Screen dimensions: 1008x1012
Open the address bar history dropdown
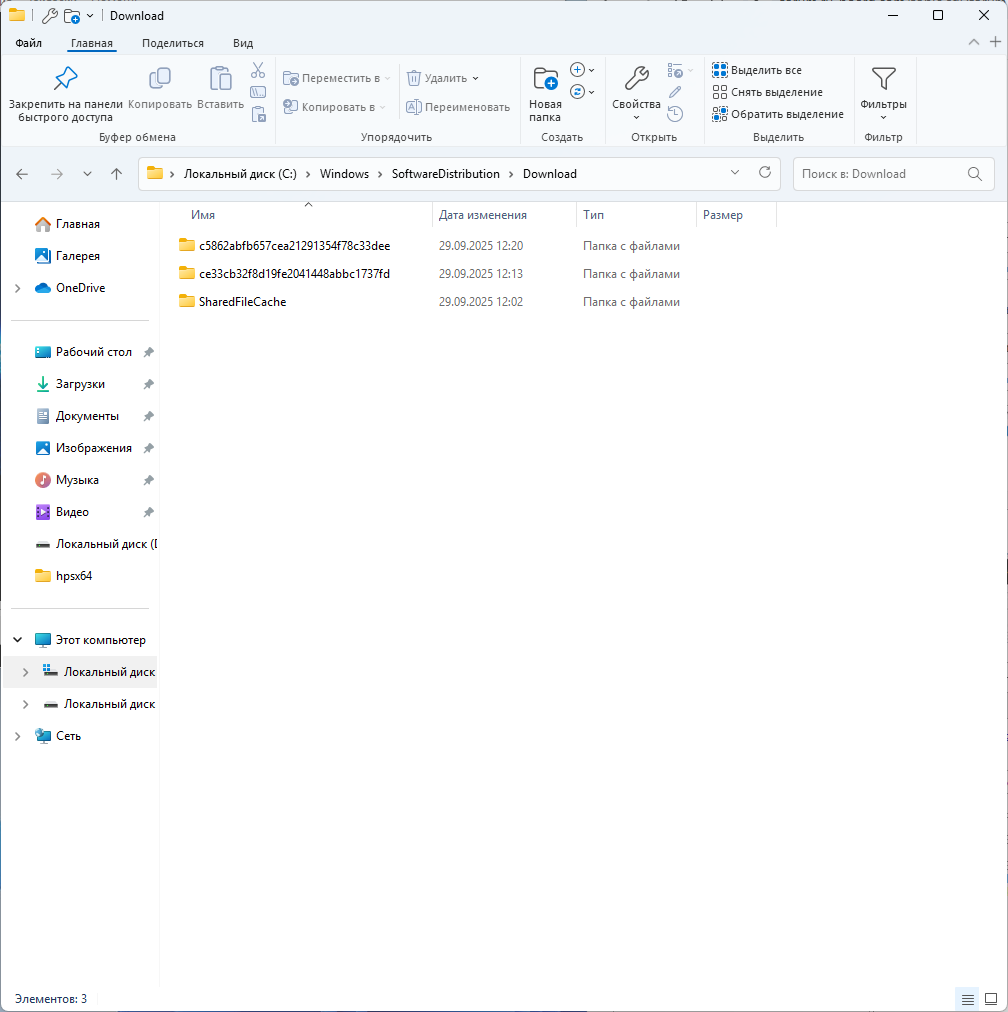coord(735,173)
